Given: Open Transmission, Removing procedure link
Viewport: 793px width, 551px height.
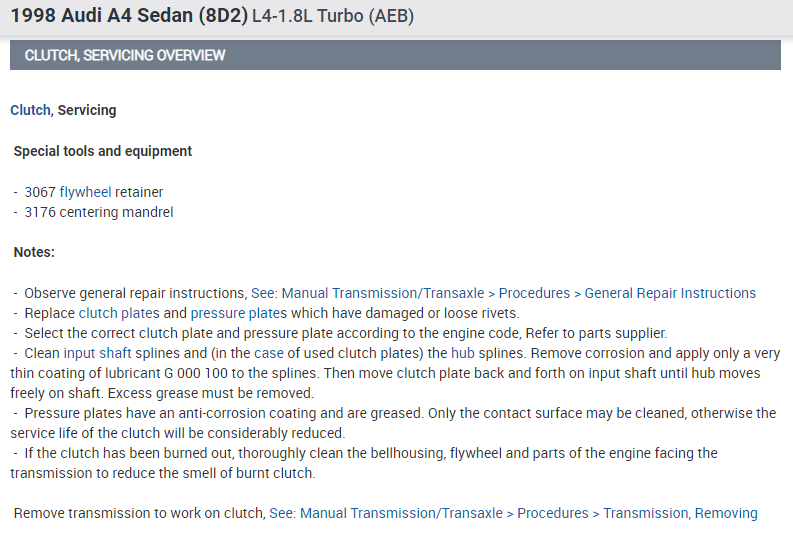Looking at the screenshot, I should (x=513, y=513).
